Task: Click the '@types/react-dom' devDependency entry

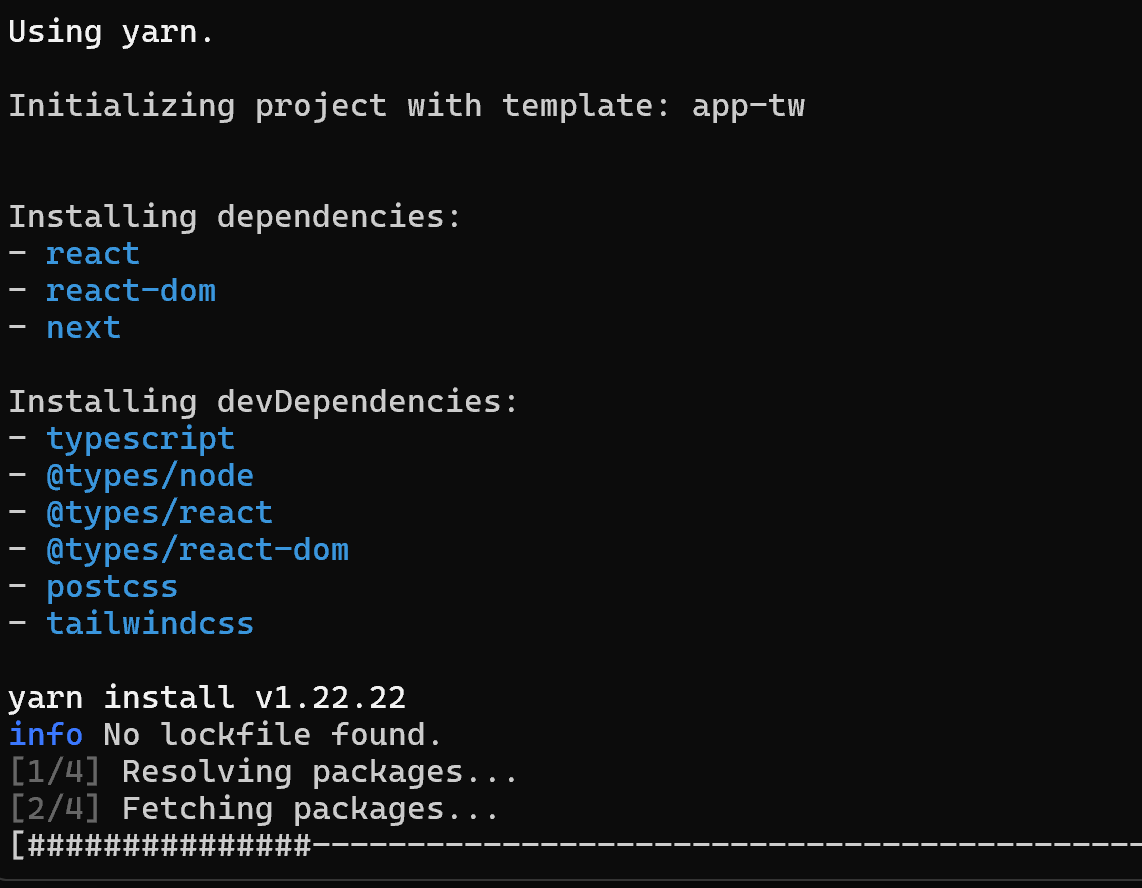Action: click(x=197, y=550)
